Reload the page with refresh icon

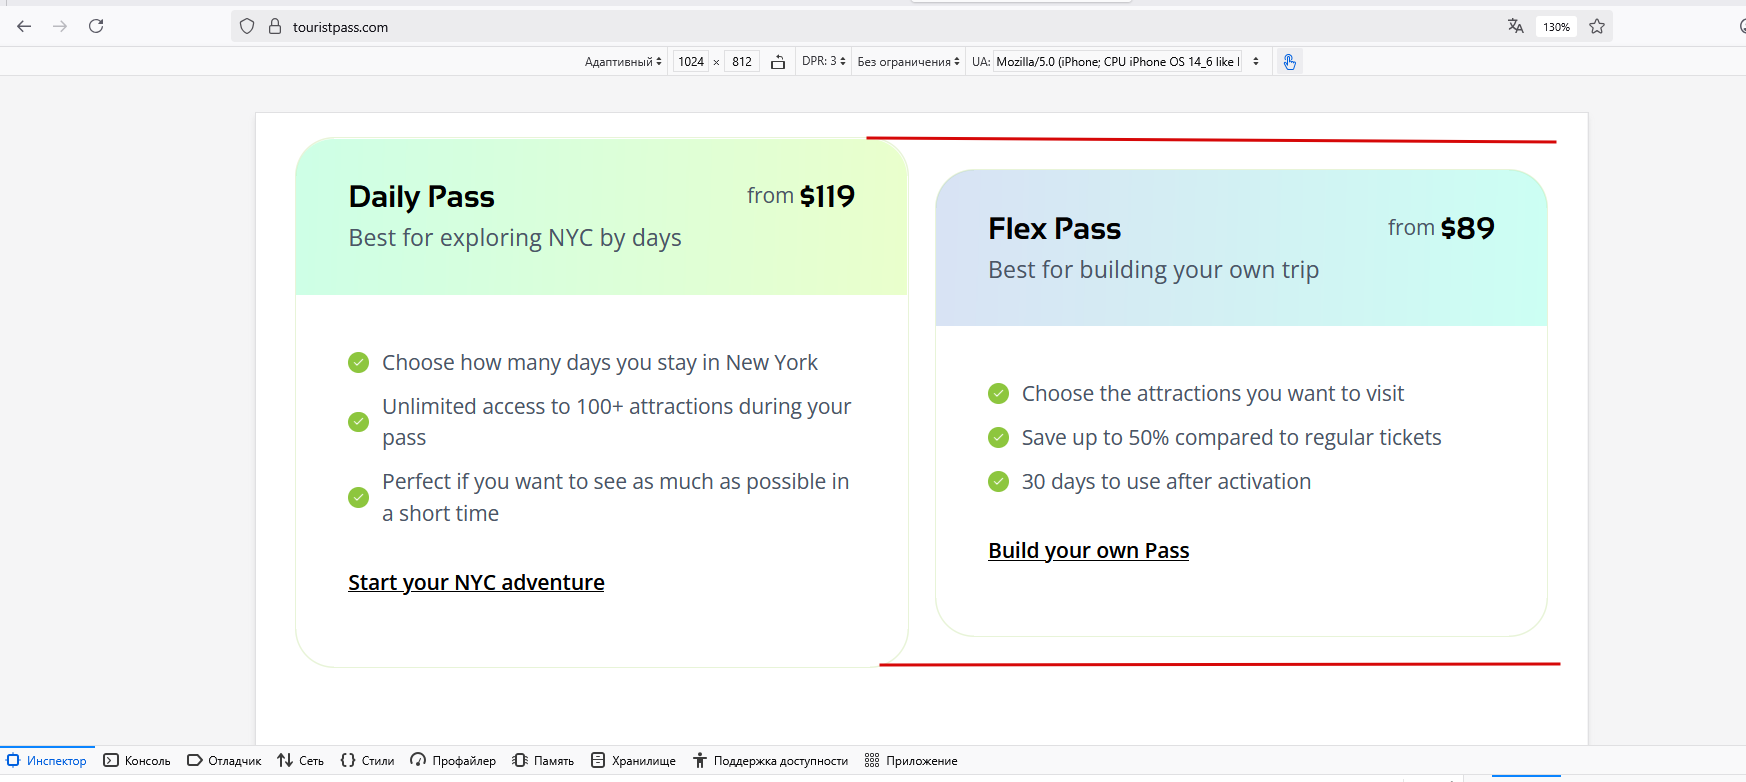96,26
